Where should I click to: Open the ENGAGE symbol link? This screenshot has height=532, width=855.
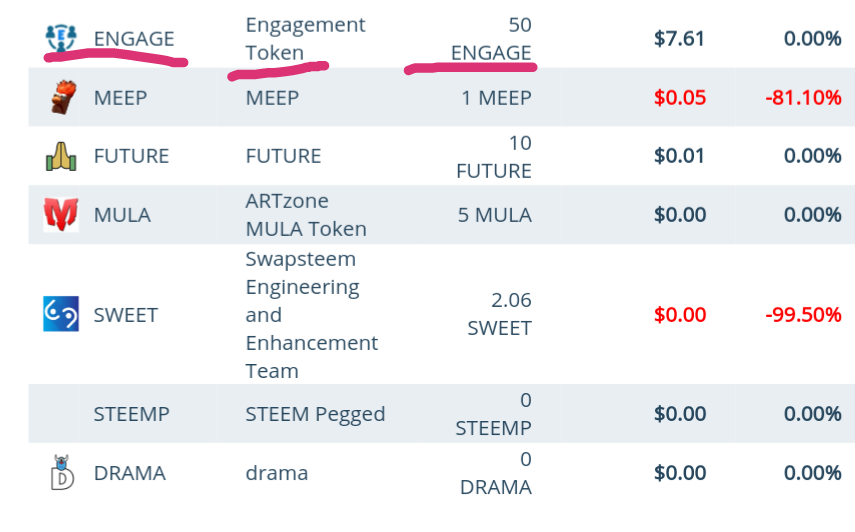click(x=134, y=39)
